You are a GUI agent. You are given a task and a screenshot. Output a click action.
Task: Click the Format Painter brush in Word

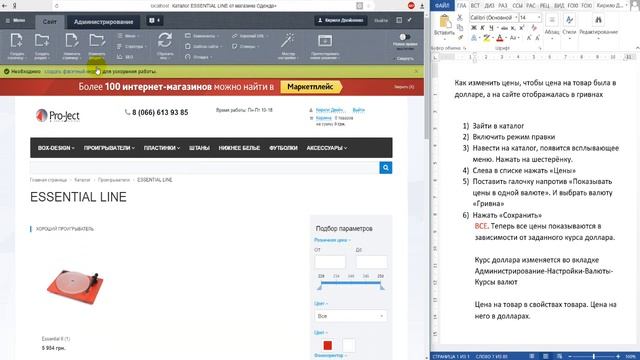coord(460,38)
